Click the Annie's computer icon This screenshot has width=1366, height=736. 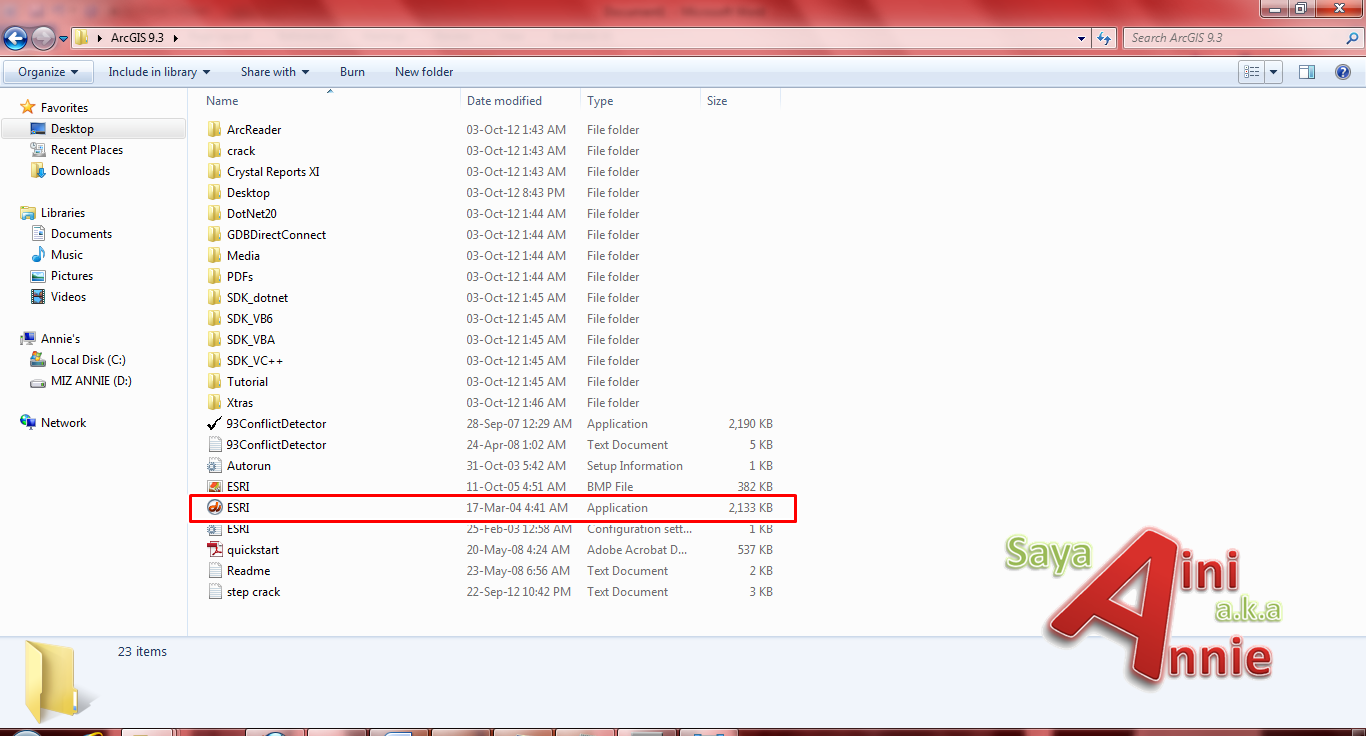(28, 339)
